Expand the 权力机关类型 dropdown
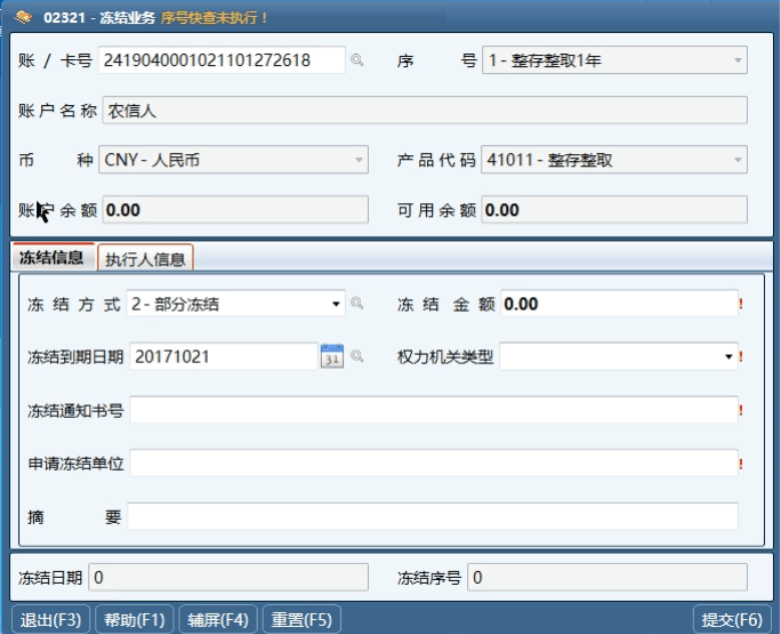780x634 pixels. click(729, 356)
